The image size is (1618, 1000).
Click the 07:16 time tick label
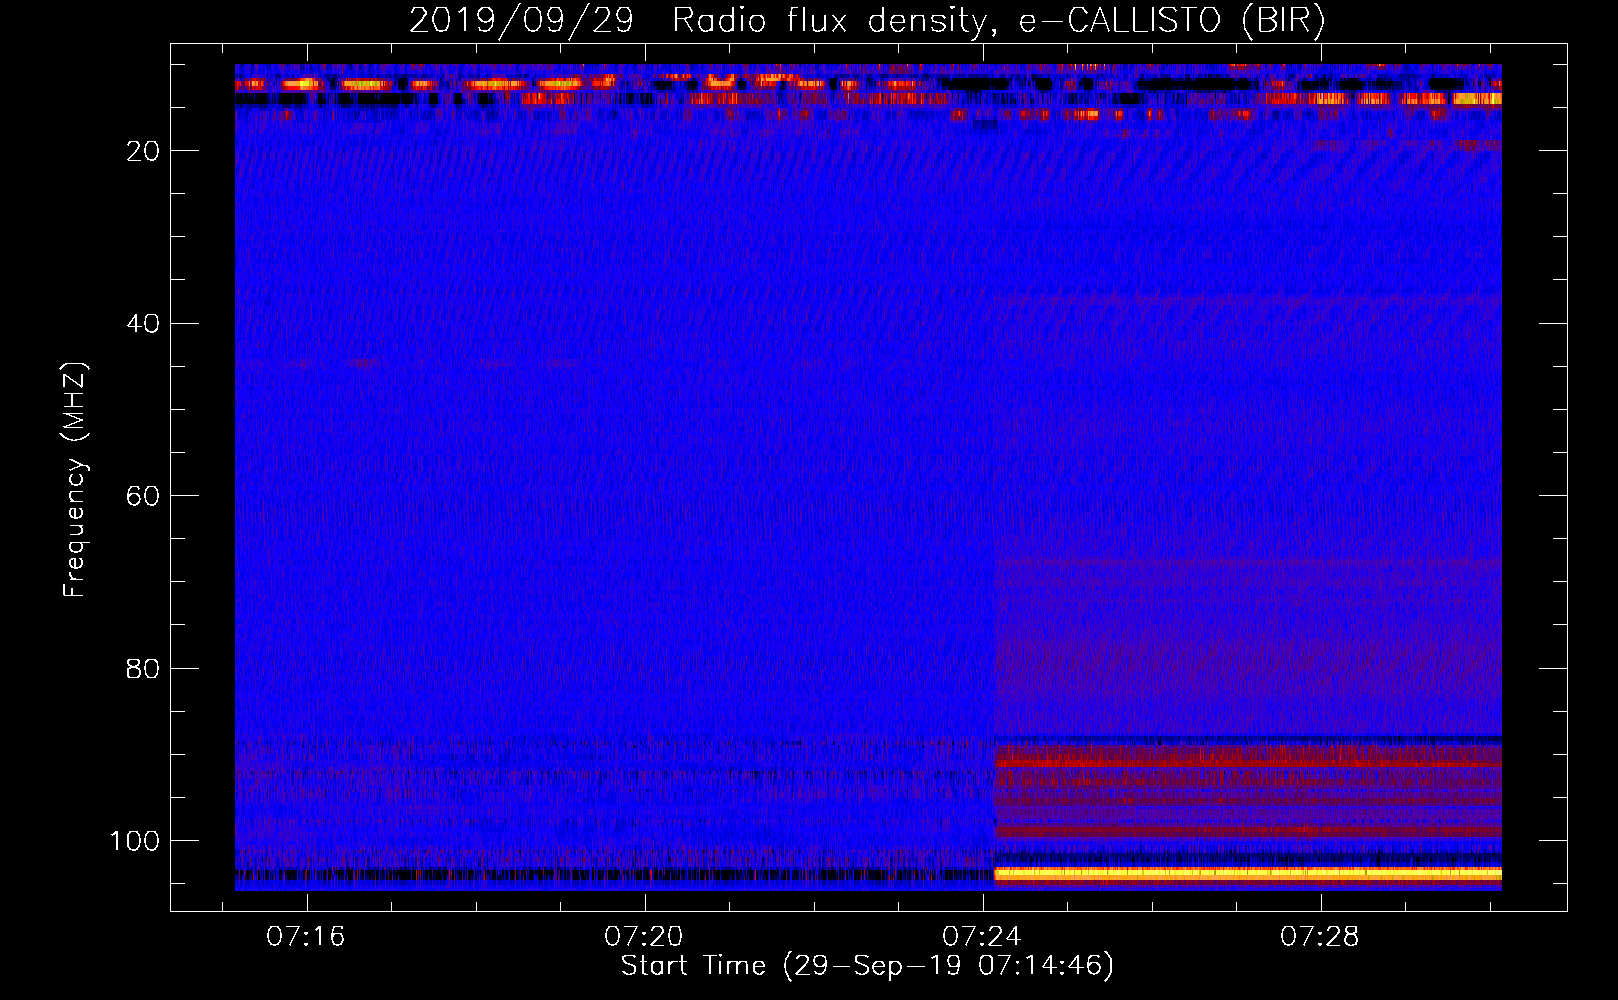click(x=306, y=936)
